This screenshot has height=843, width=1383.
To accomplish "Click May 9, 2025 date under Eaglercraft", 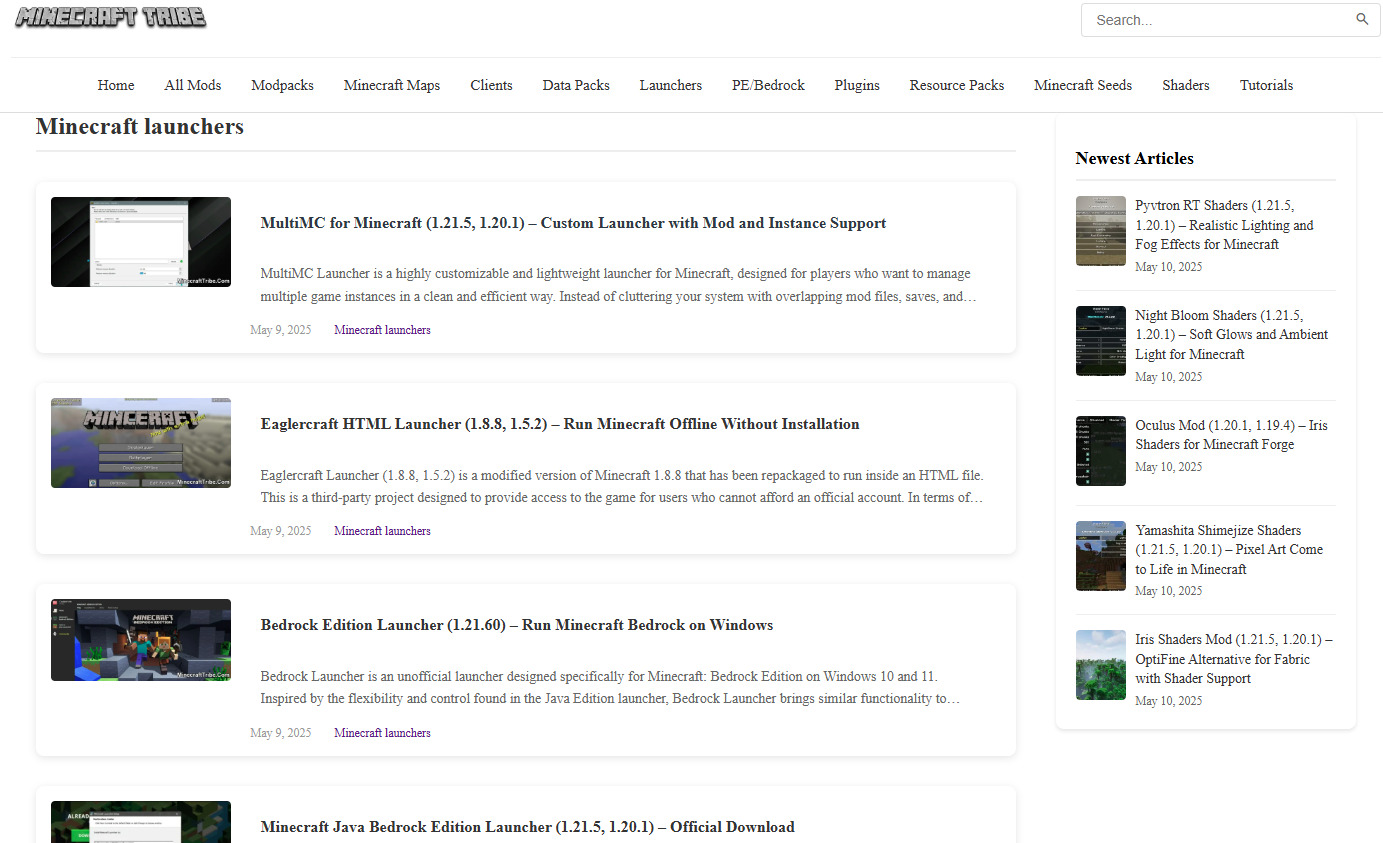I will [281, 531].
